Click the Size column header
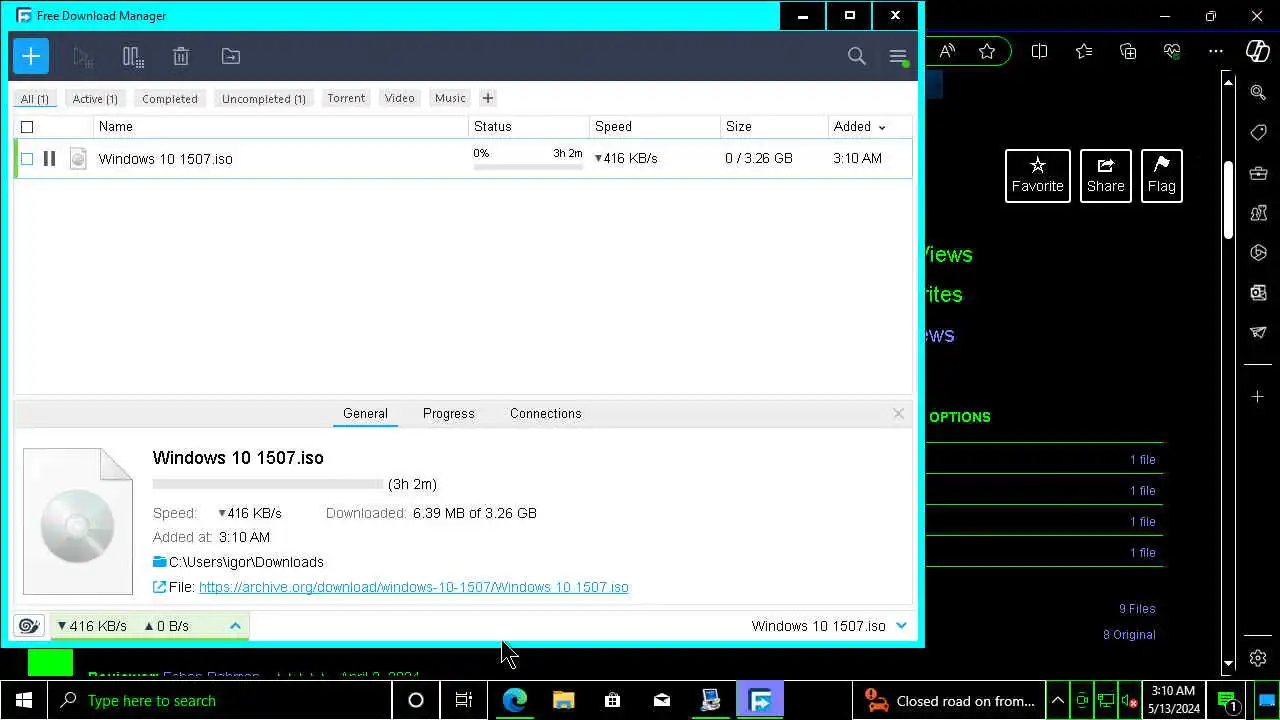Screen dimensions: 1280x720 pos(774,127)
